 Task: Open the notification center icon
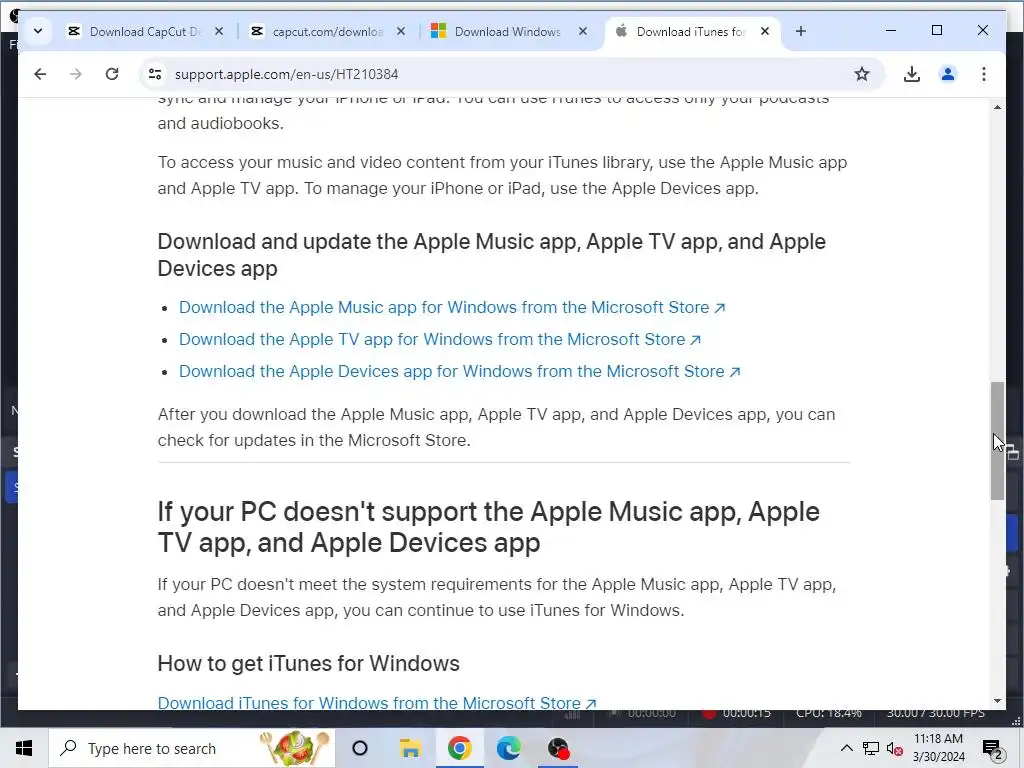click(993, 749)
